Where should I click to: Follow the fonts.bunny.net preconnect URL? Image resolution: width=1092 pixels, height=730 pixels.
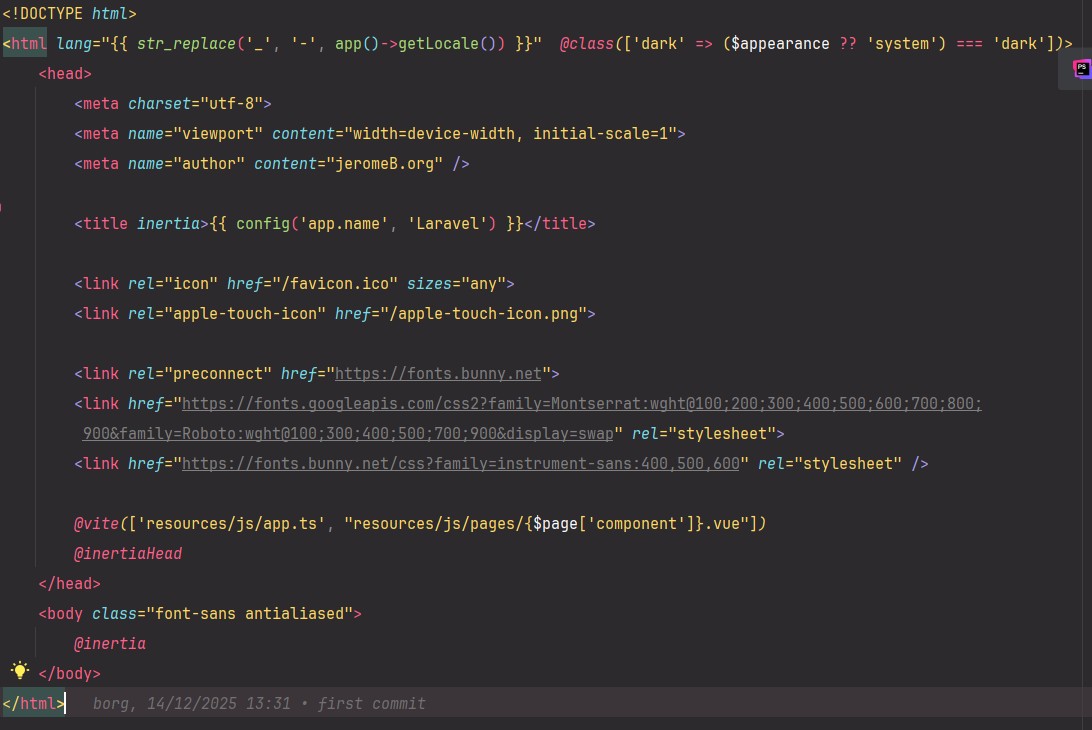pyautogui.click(x=437, y=374)
